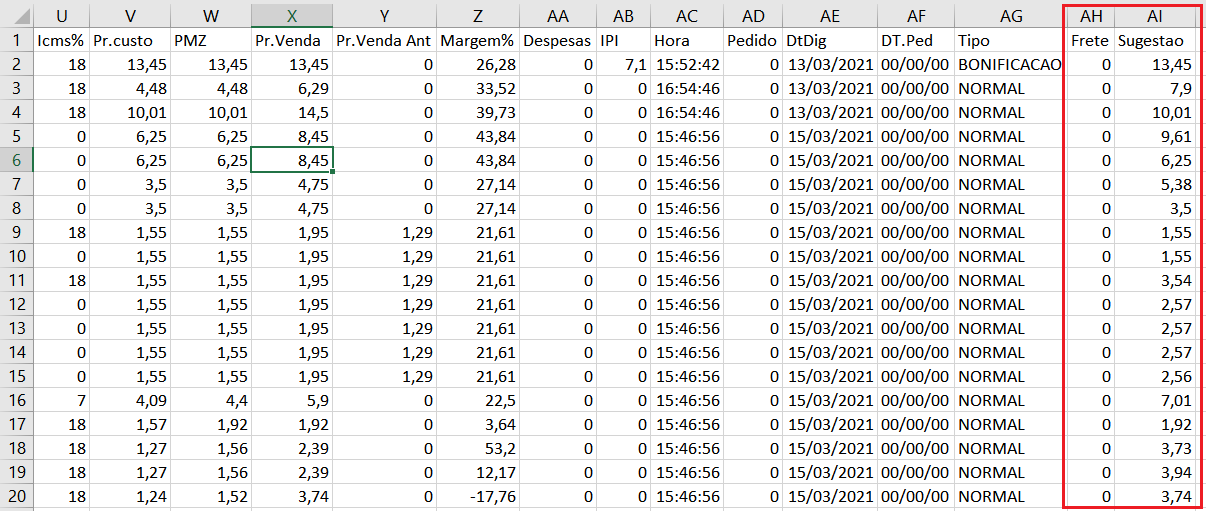Select column header AG
This screenshot has height=511, width=1206.
pos(1011,15)
